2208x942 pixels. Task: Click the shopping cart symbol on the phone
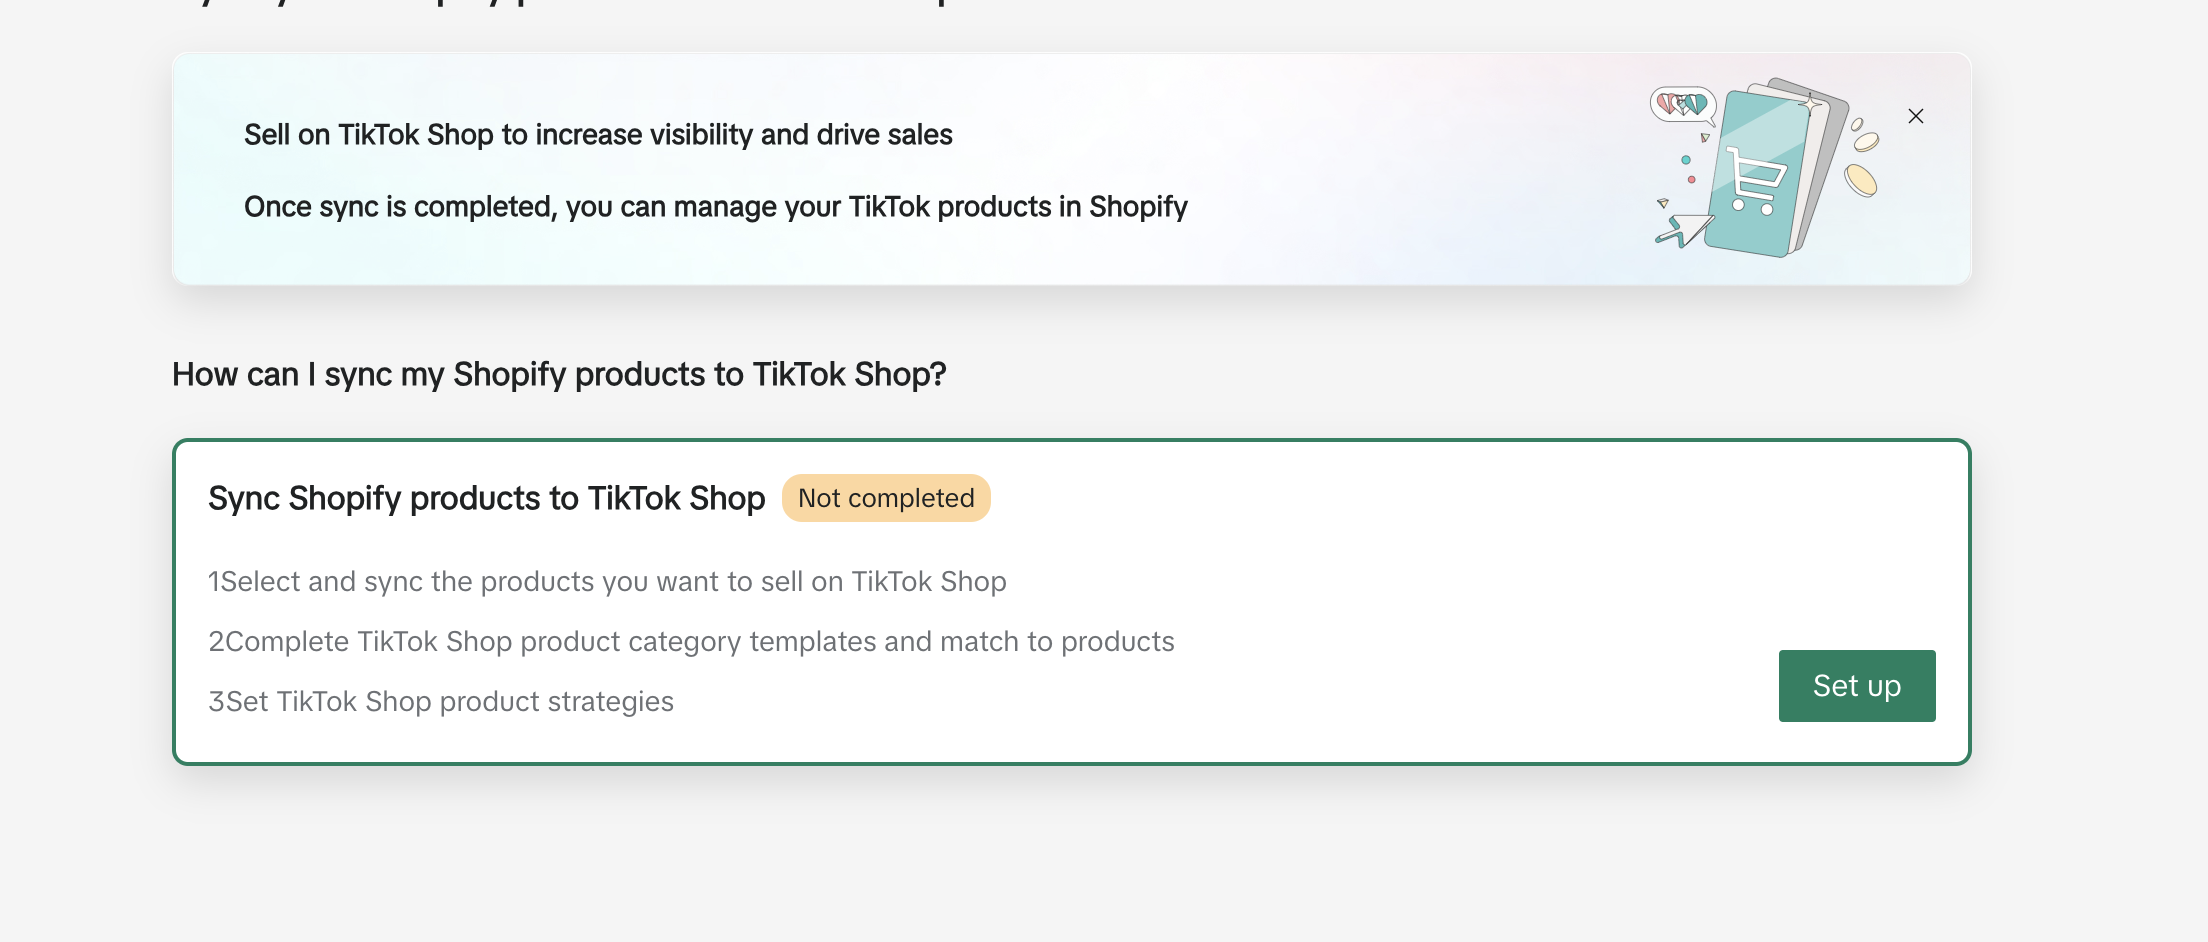[1755, 181]
